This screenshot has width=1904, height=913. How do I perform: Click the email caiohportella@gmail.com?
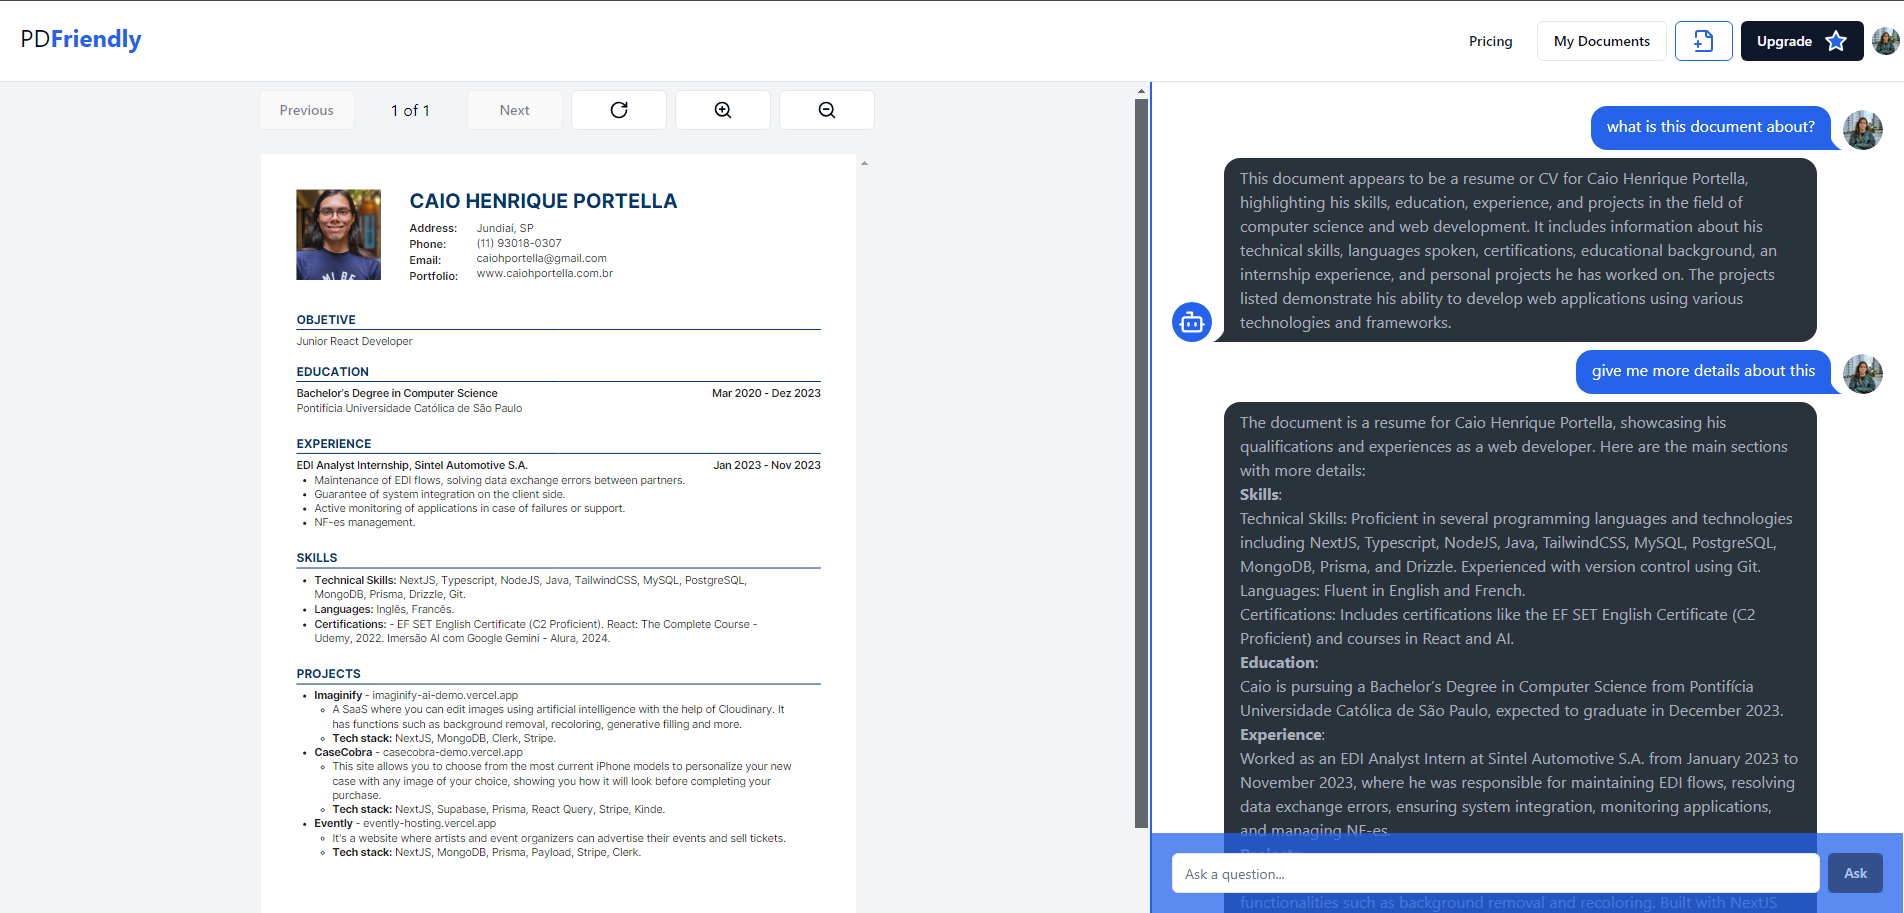(542, 259)
